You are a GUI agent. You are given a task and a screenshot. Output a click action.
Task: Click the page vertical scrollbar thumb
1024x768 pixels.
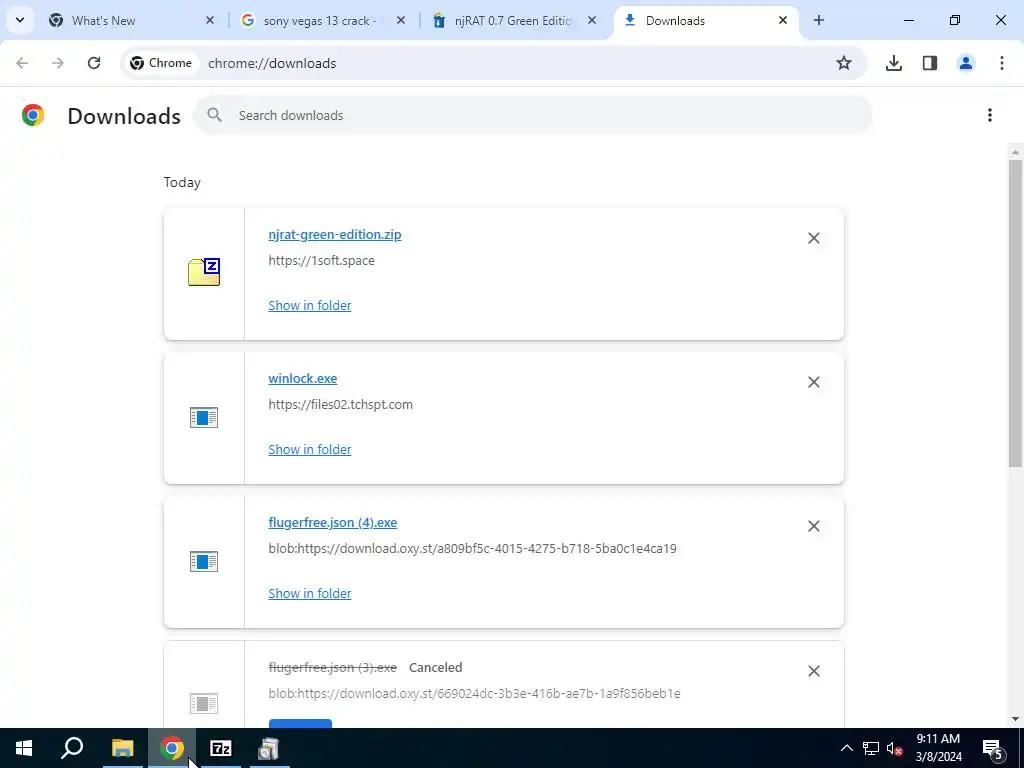1015,313
